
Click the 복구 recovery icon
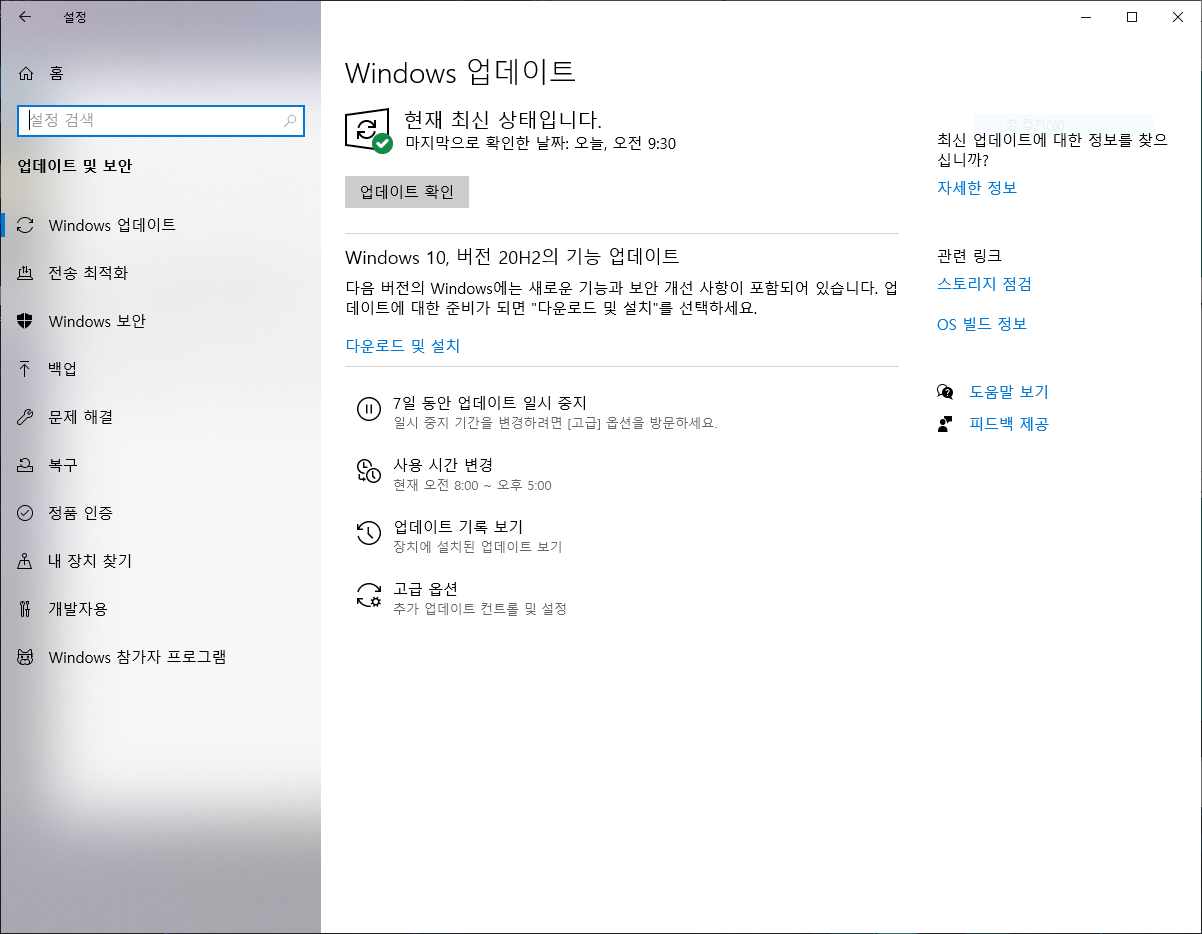click(x=26, y=465)
